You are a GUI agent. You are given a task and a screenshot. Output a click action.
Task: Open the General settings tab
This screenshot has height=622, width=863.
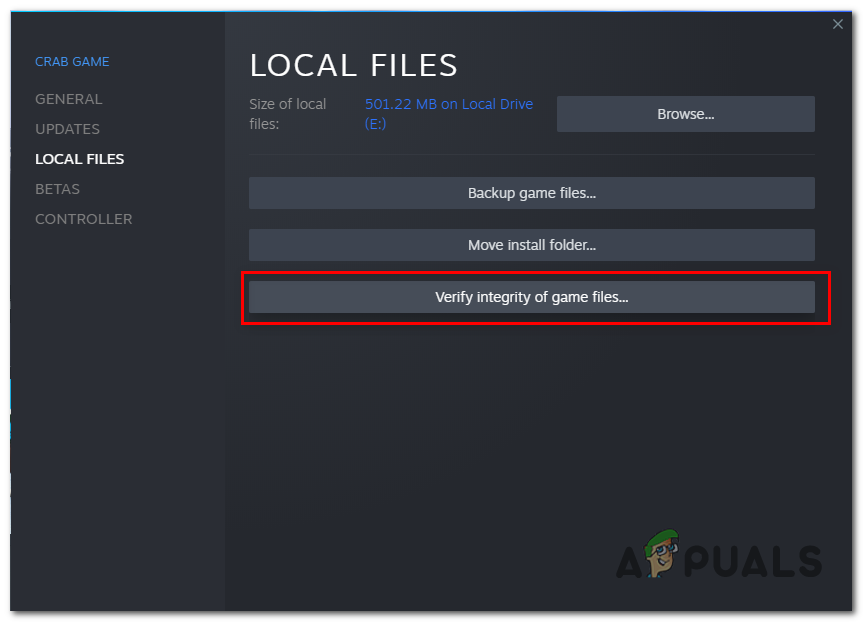pos(69,99)
